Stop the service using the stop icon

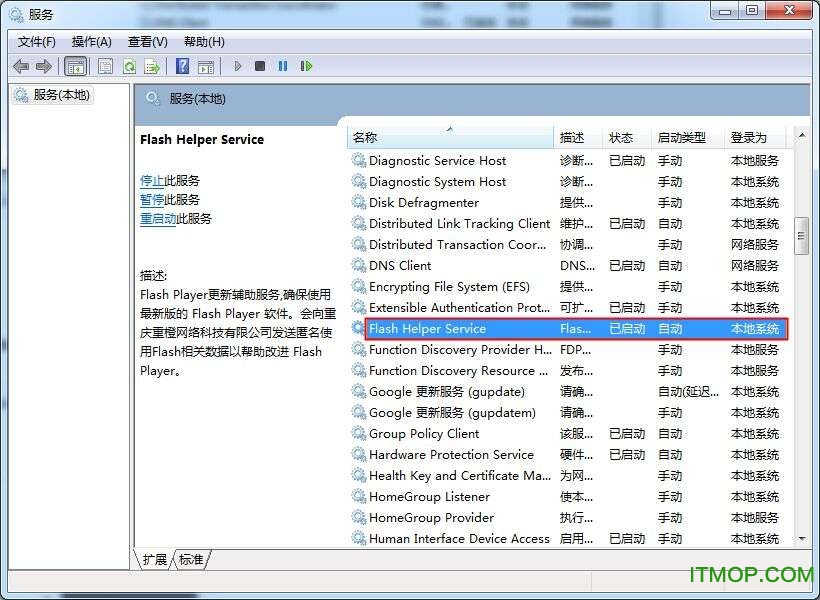coord(259,65)
